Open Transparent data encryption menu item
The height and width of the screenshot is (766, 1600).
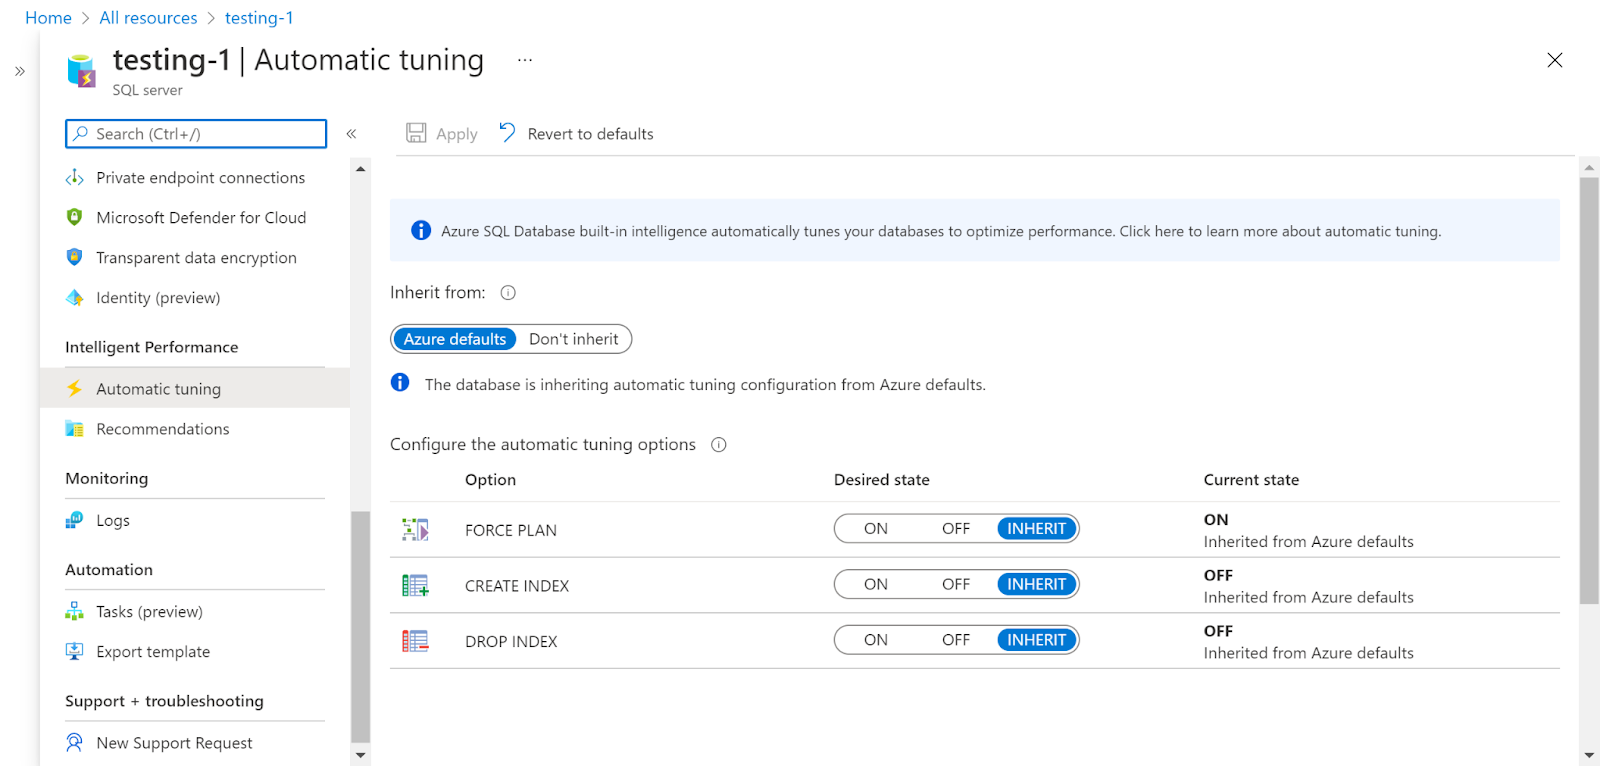pyautogui.click(x=196, y=258)
